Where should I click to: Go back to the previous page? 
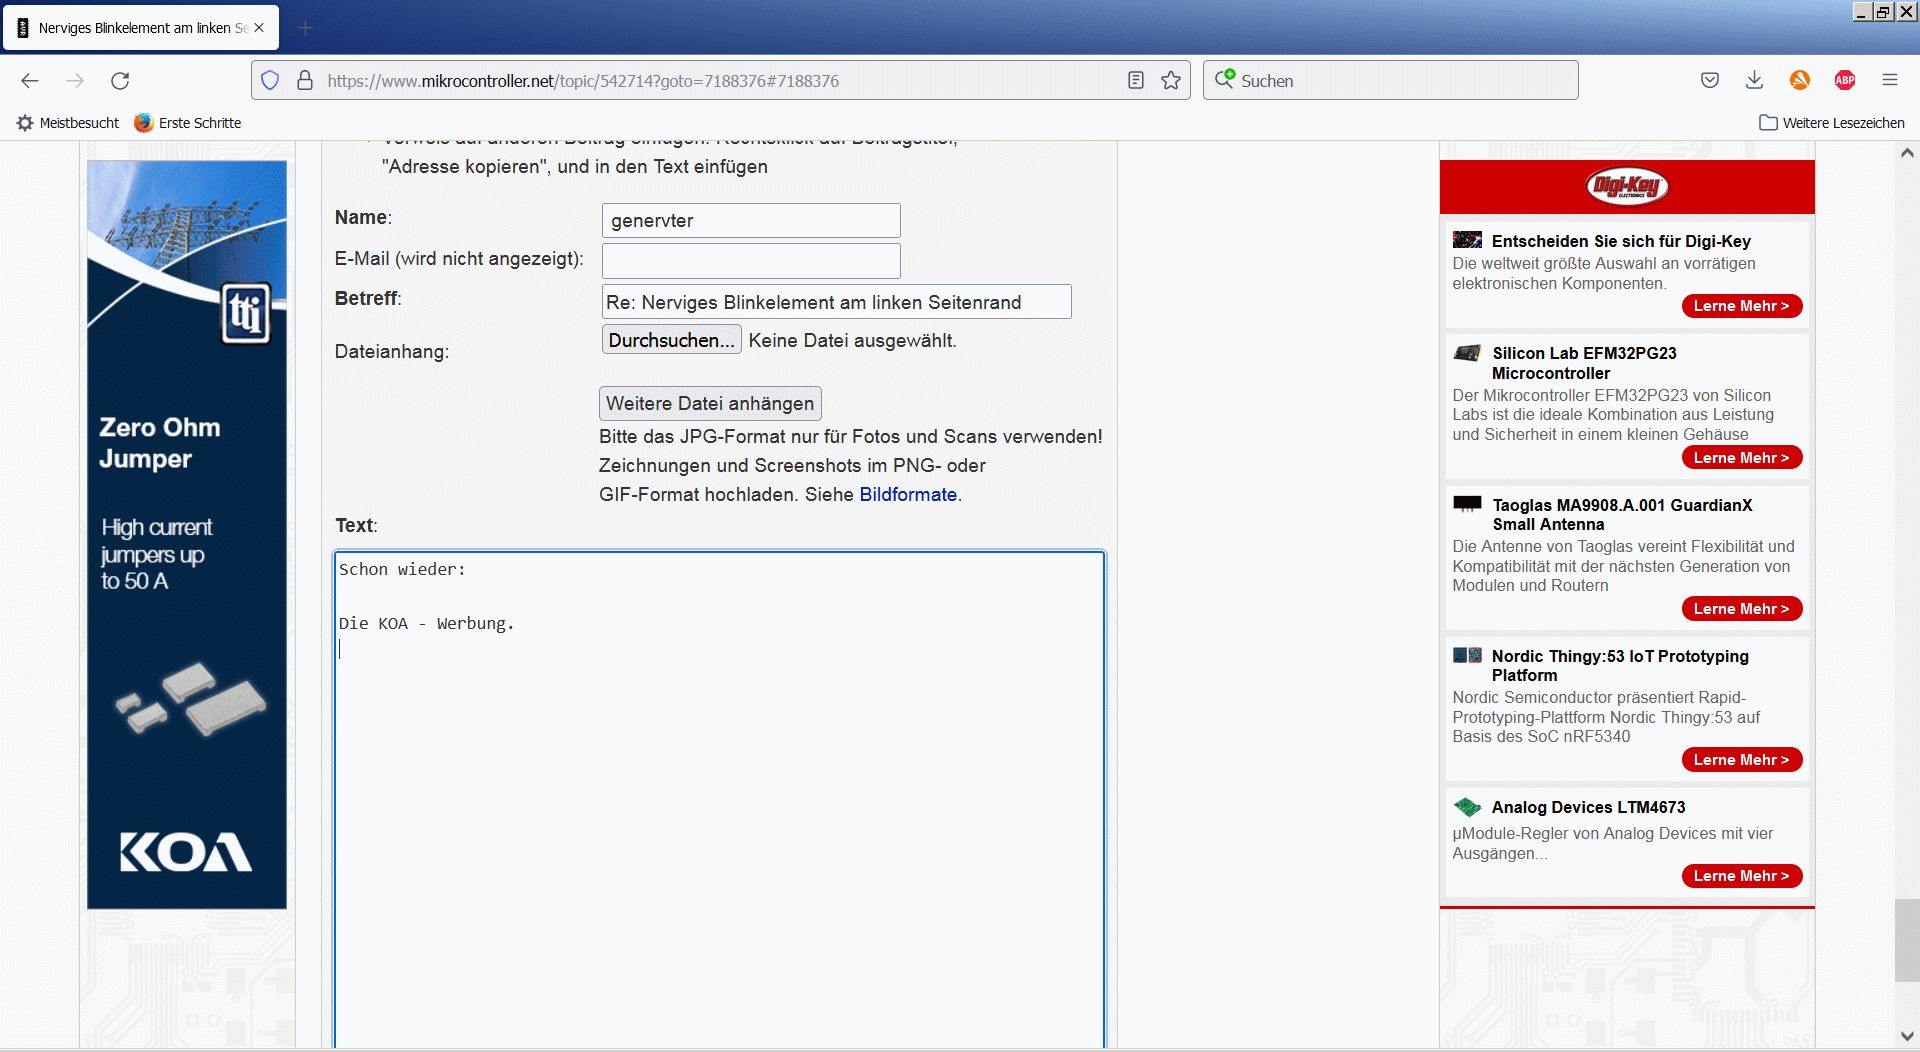tap(30, 81)
